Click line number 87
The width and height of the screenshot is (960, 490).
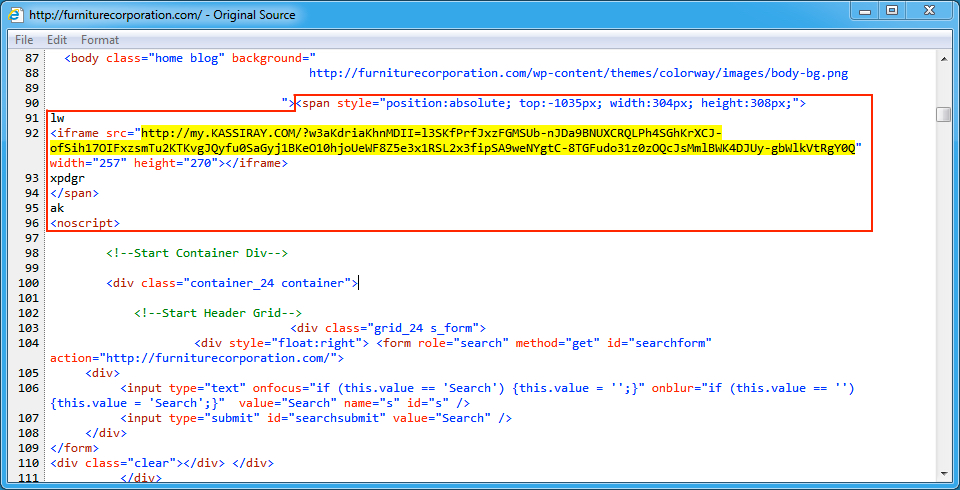click(32, 58)
